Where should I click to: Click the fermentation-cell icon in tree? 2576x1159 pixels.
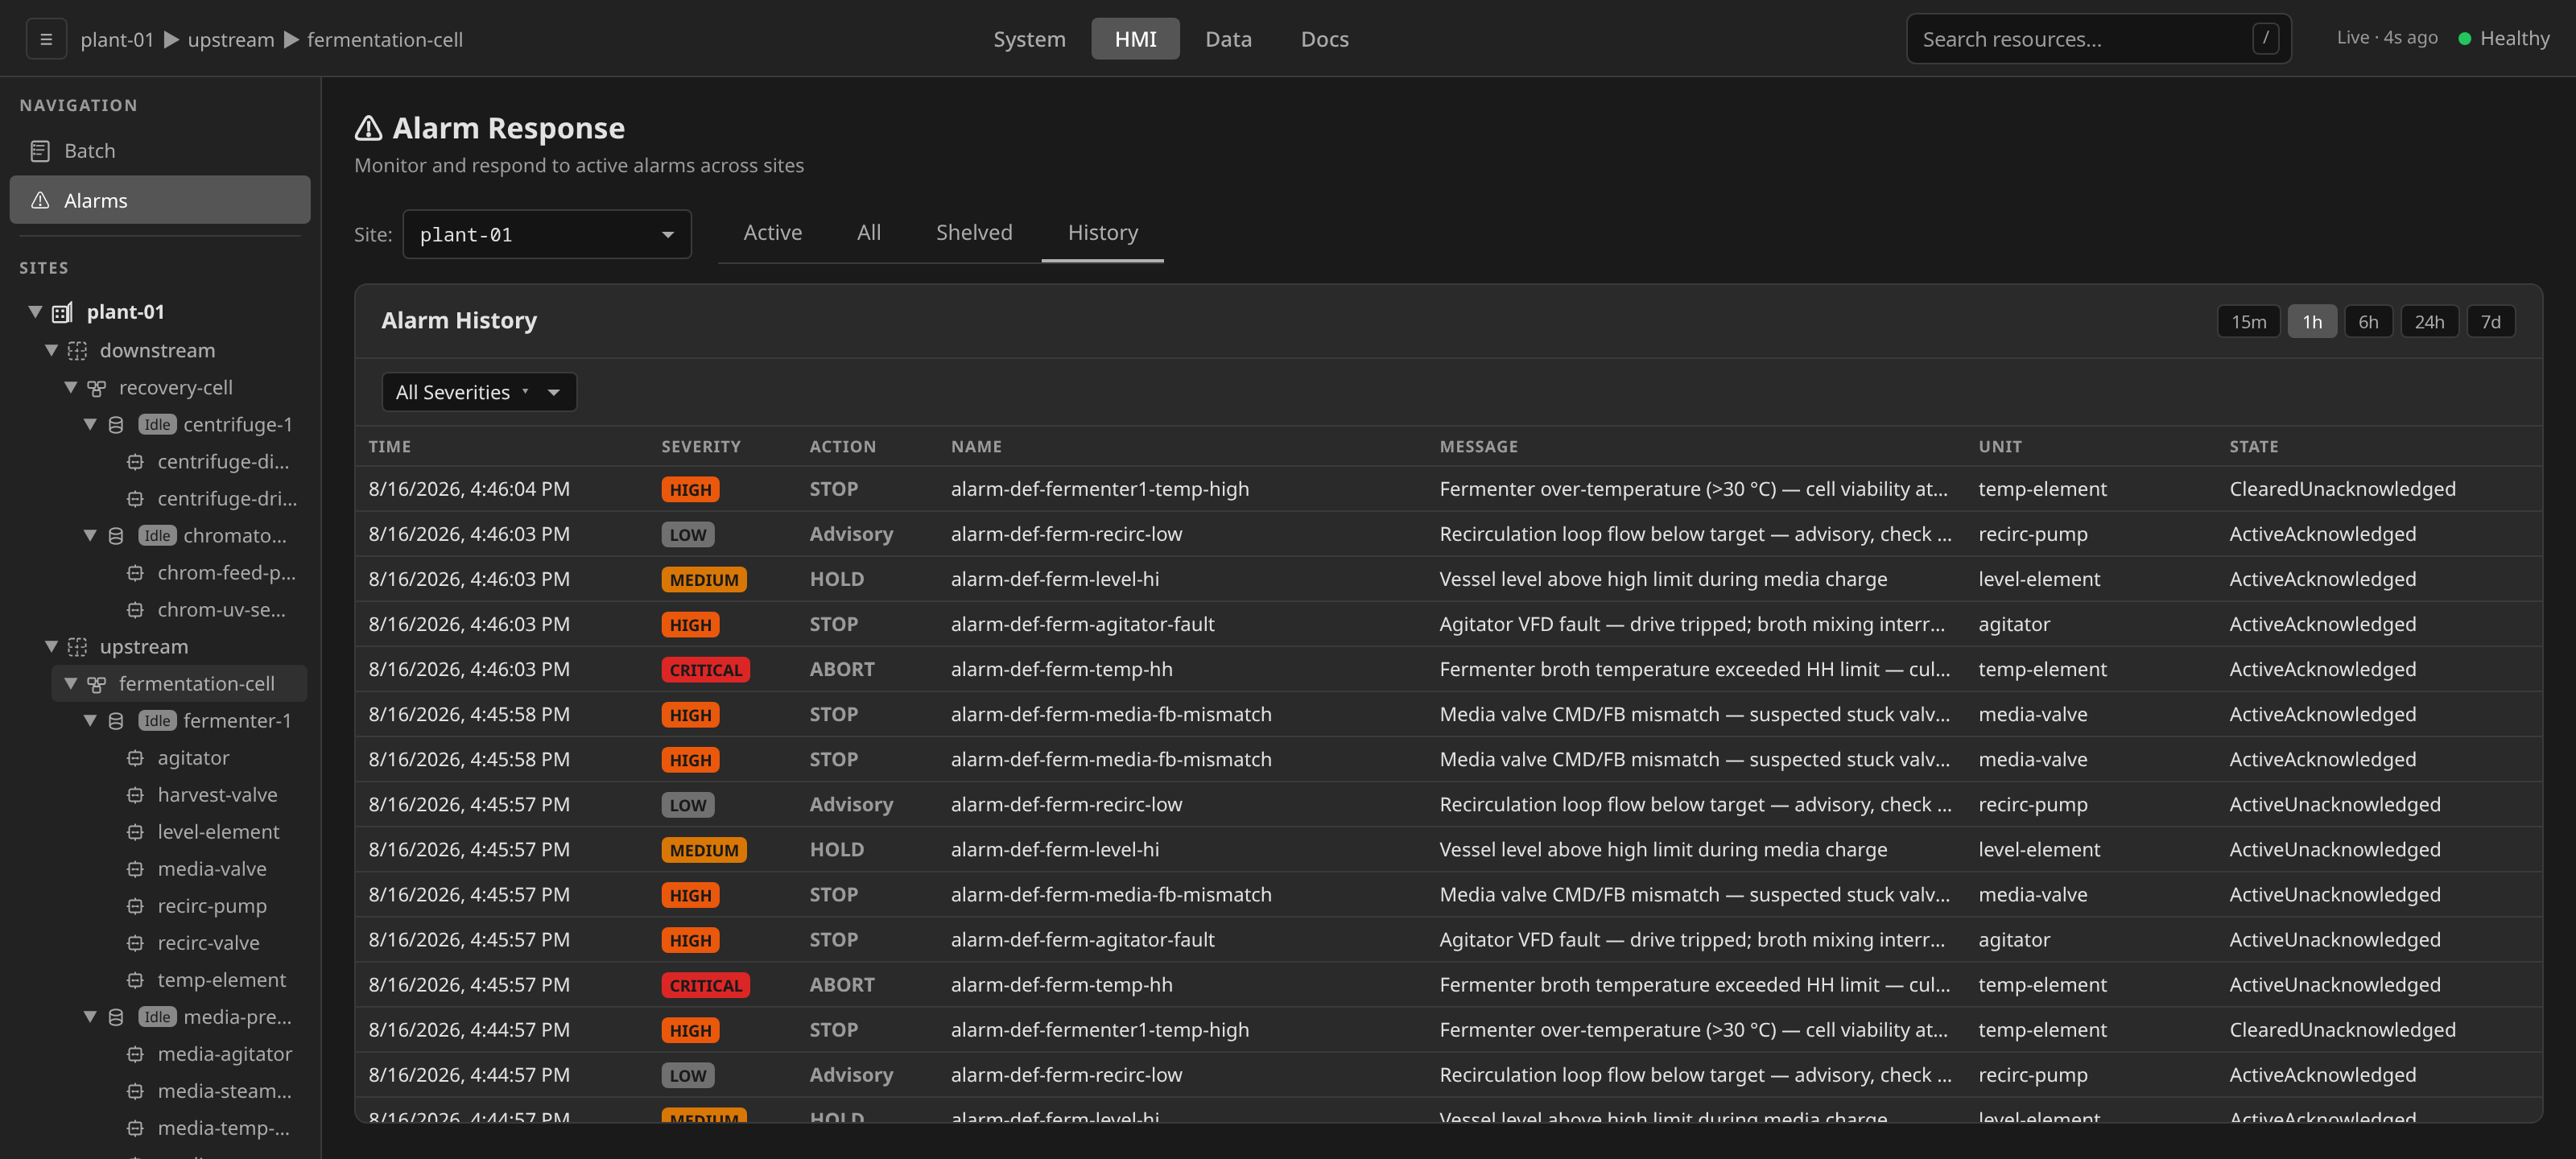tap(96, 684)
